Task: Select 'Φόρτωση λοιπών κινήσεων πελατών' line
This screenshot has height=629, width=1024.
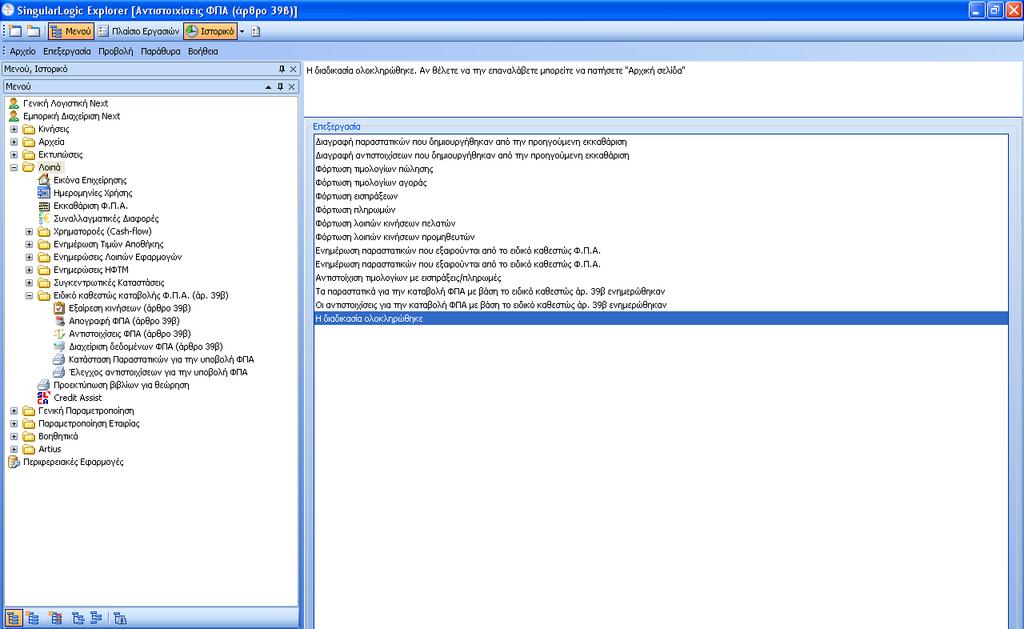Action: tap(661, 223)
